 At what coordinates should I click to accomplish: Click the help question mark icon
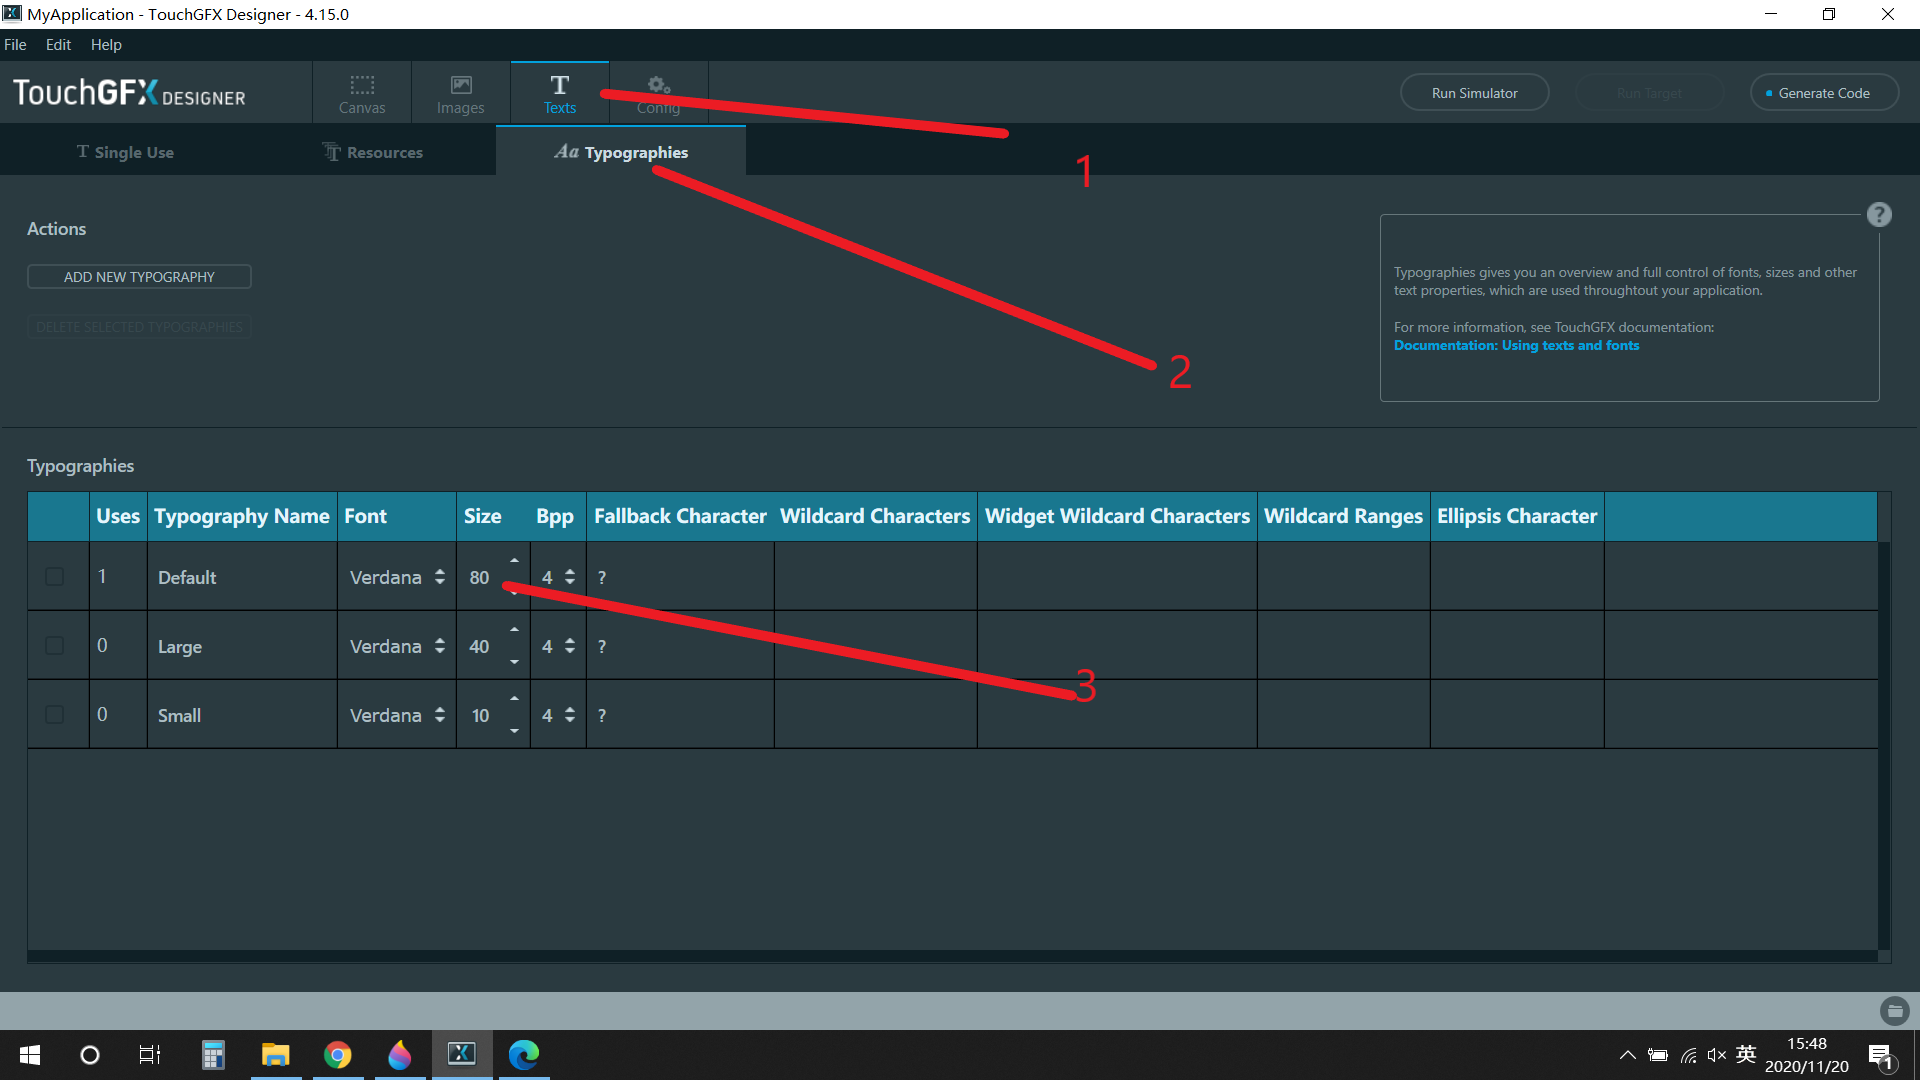coord(1878,215)
